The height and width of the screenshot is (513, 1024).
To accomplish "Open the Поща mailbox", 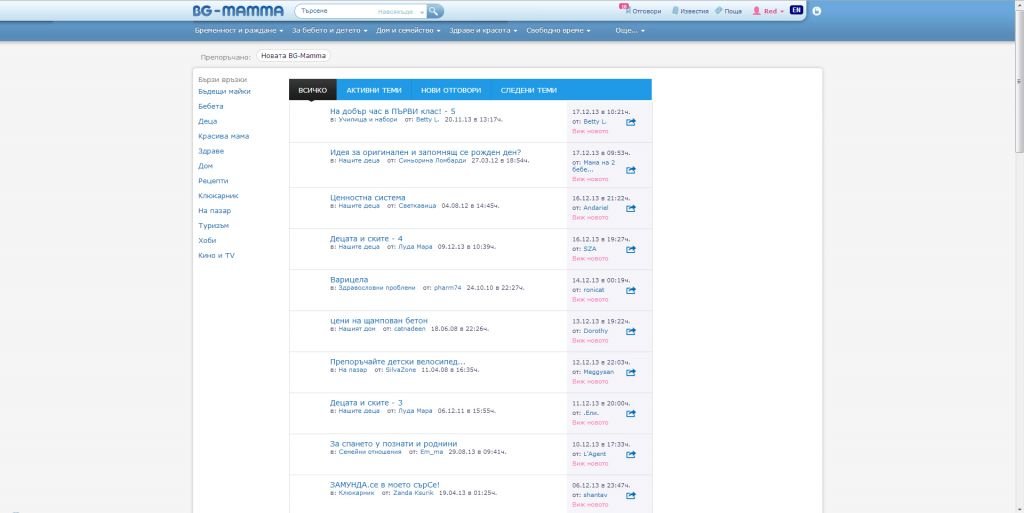I will point(727,11).
